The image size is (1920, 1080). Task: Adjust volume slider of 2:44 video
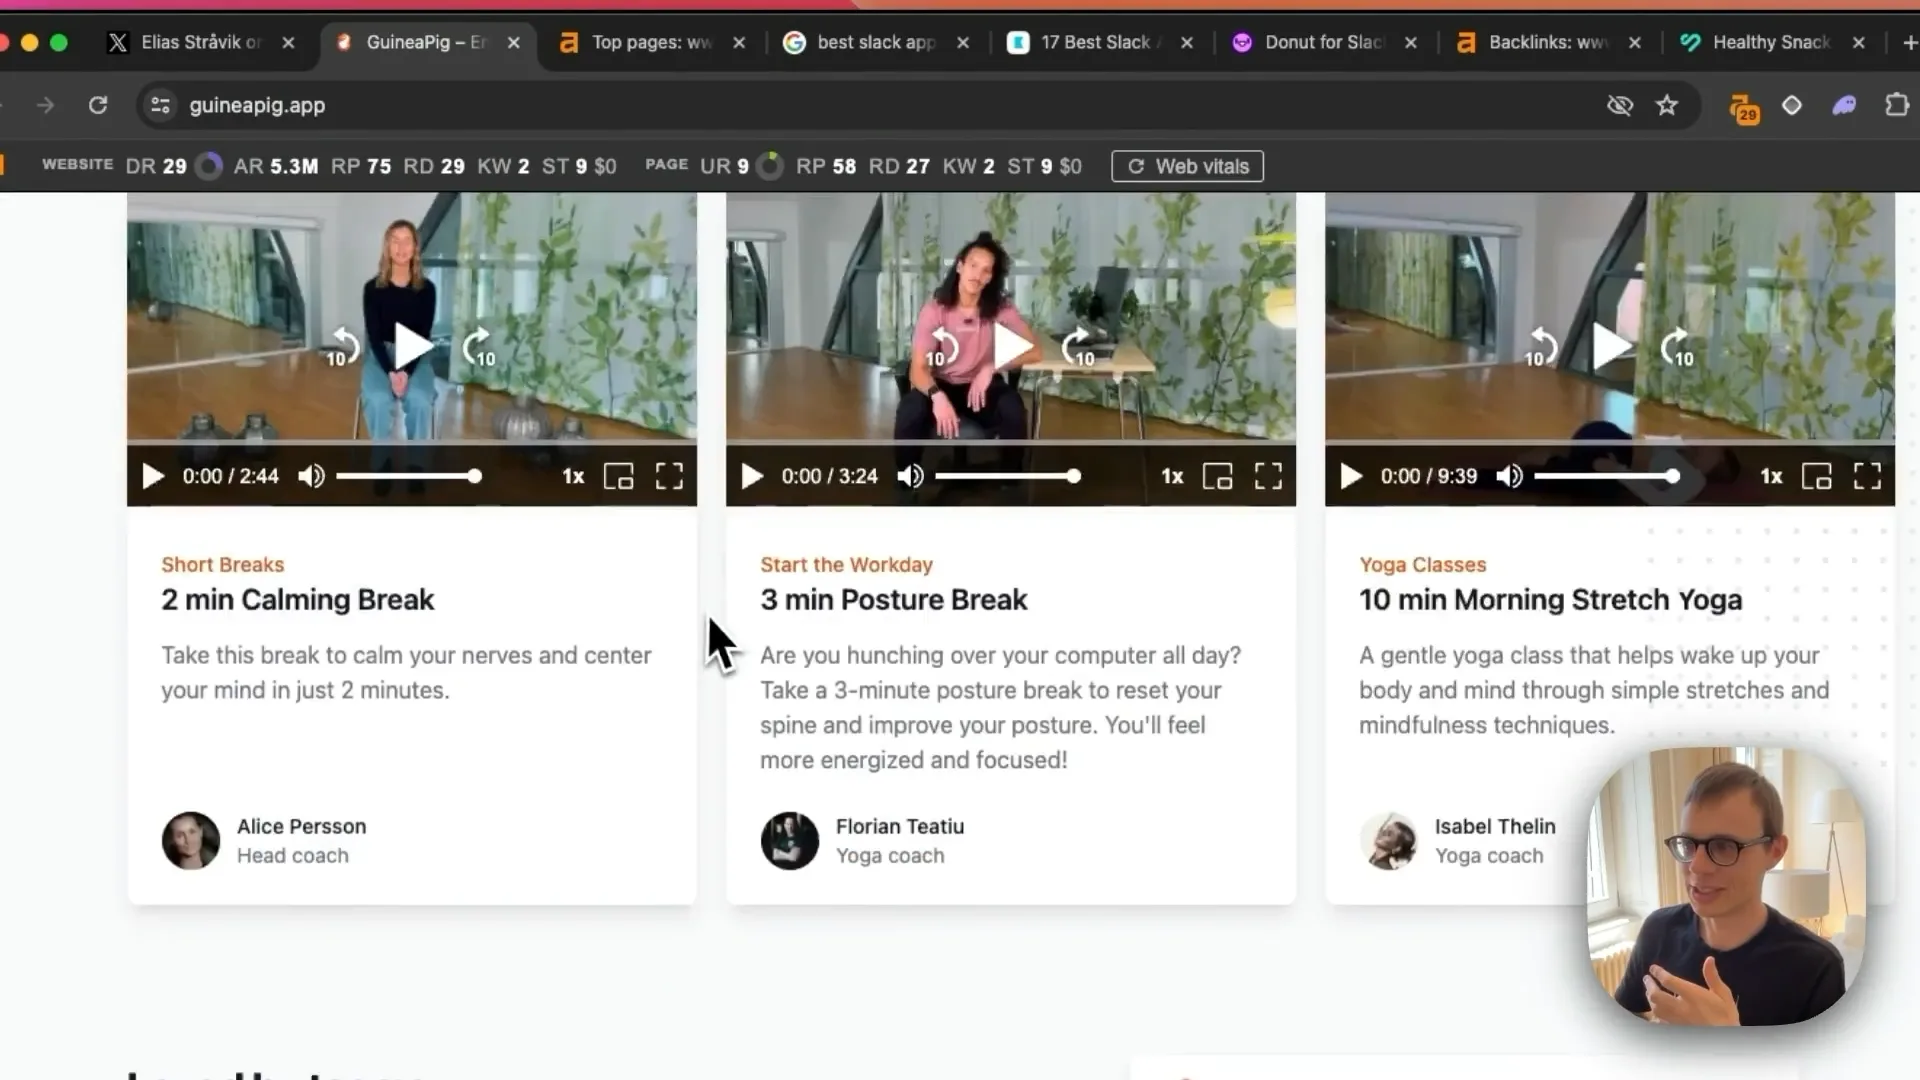tap(409, 476)
